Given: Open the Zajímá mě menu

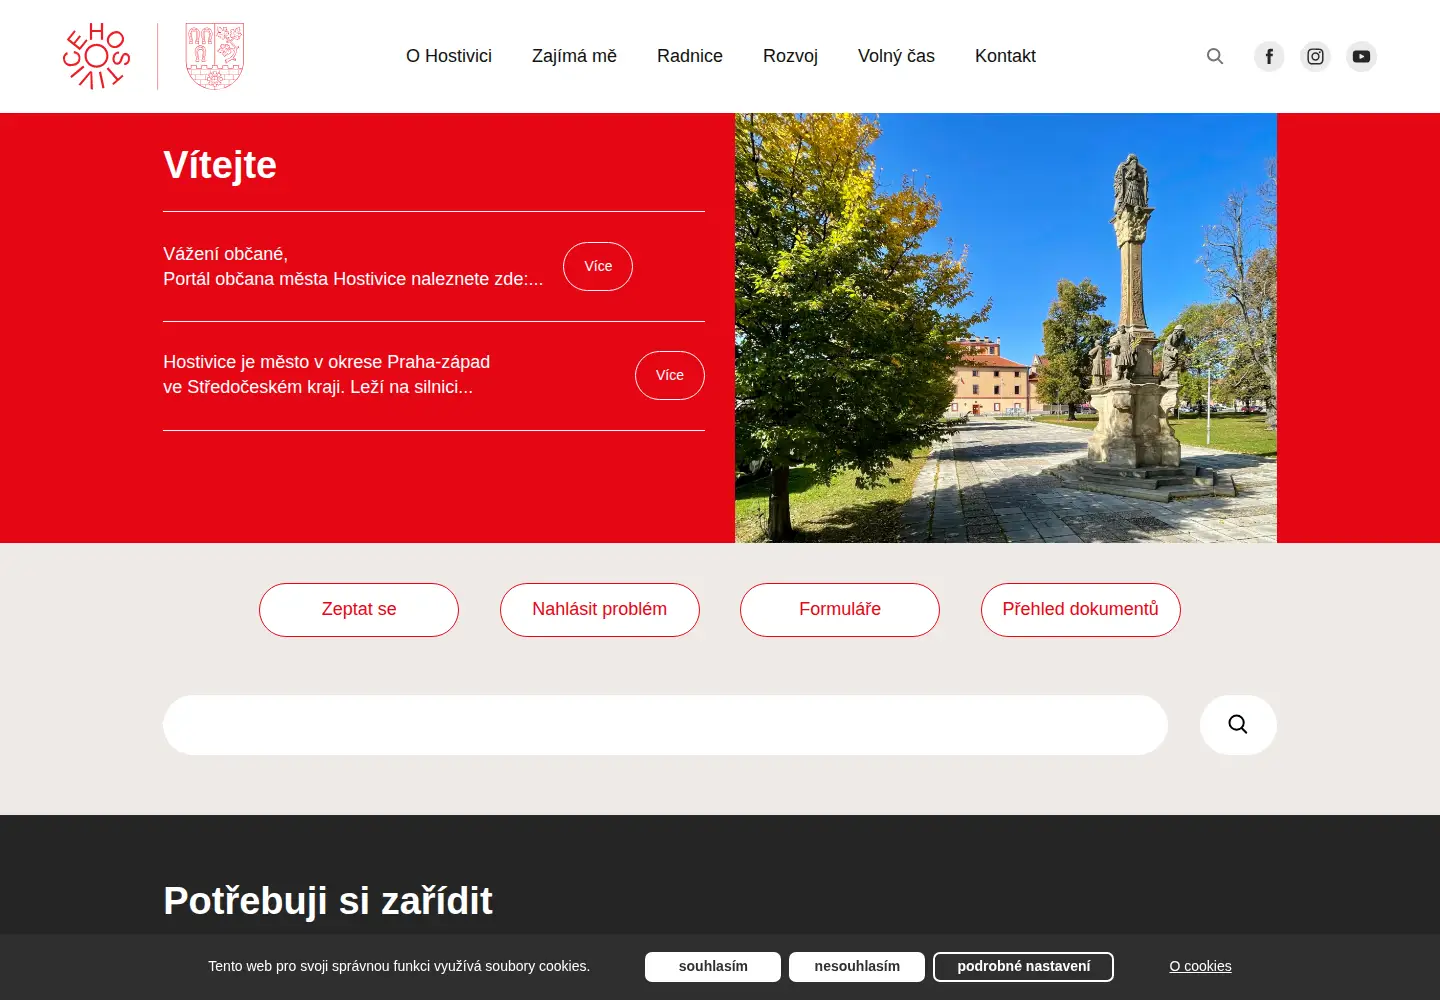Looking at the screenshot, I should pos(574,56).
